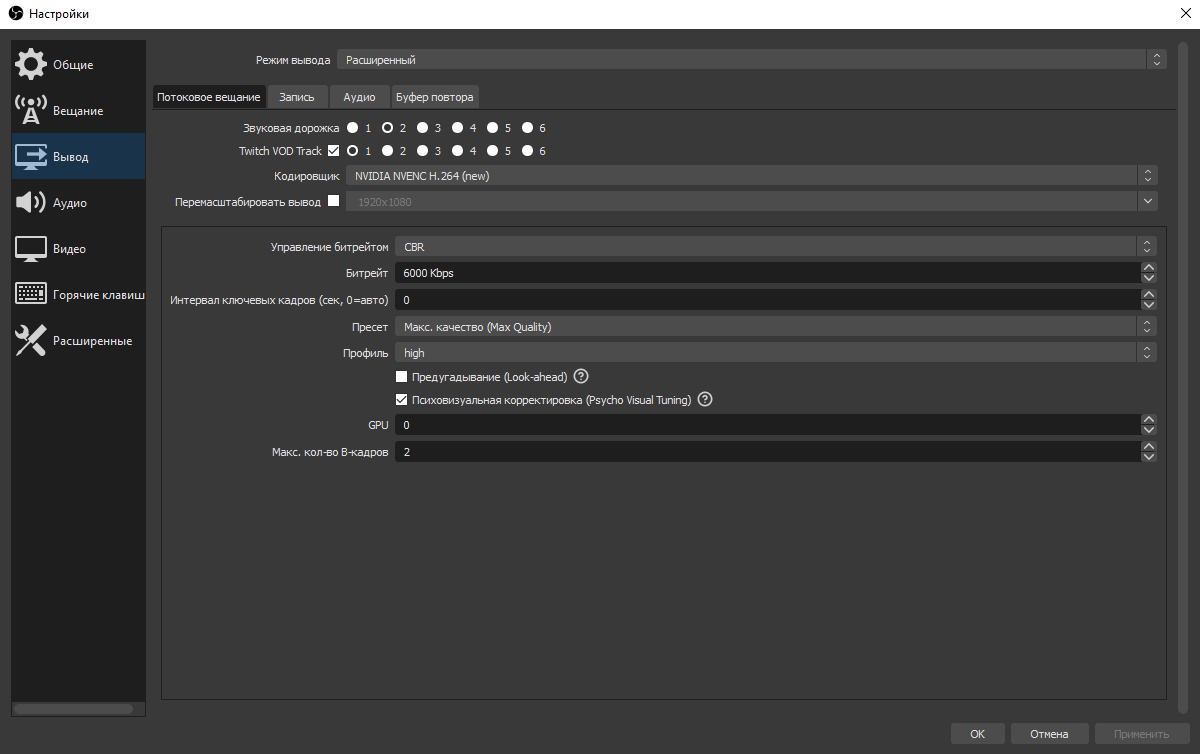Enable the Предугадывание (Look-ahead) checkbox
Screen dimensions: 1200x754
[x=402, y=377]
